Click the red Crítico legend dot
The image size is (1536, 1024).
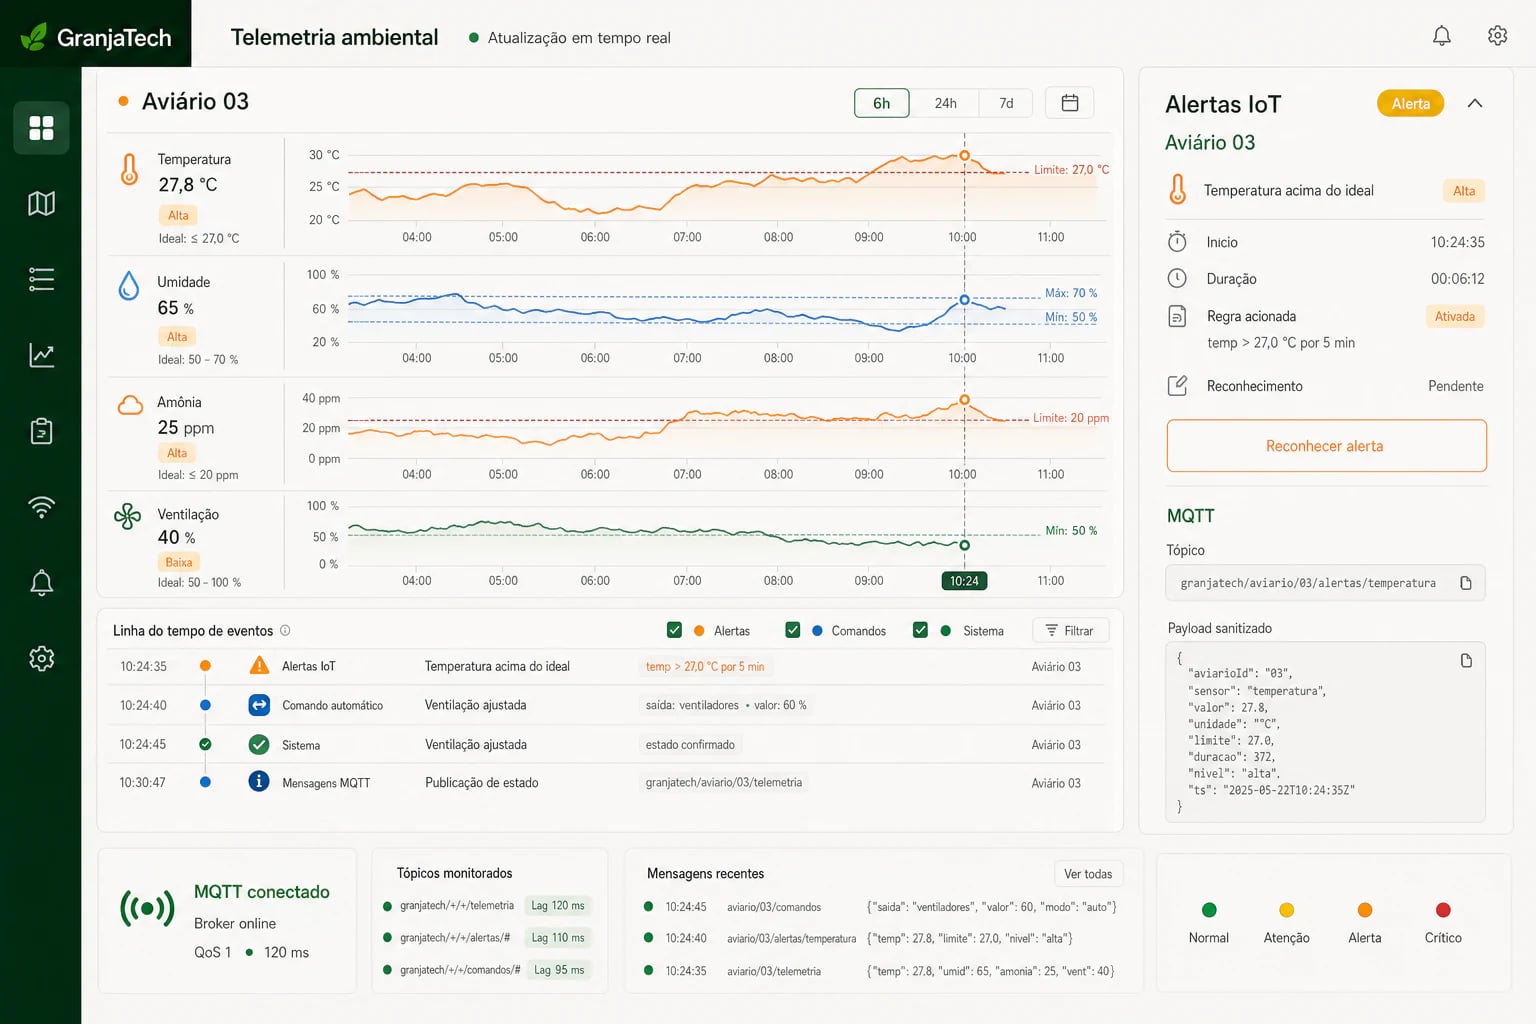tap(1443, 910)
